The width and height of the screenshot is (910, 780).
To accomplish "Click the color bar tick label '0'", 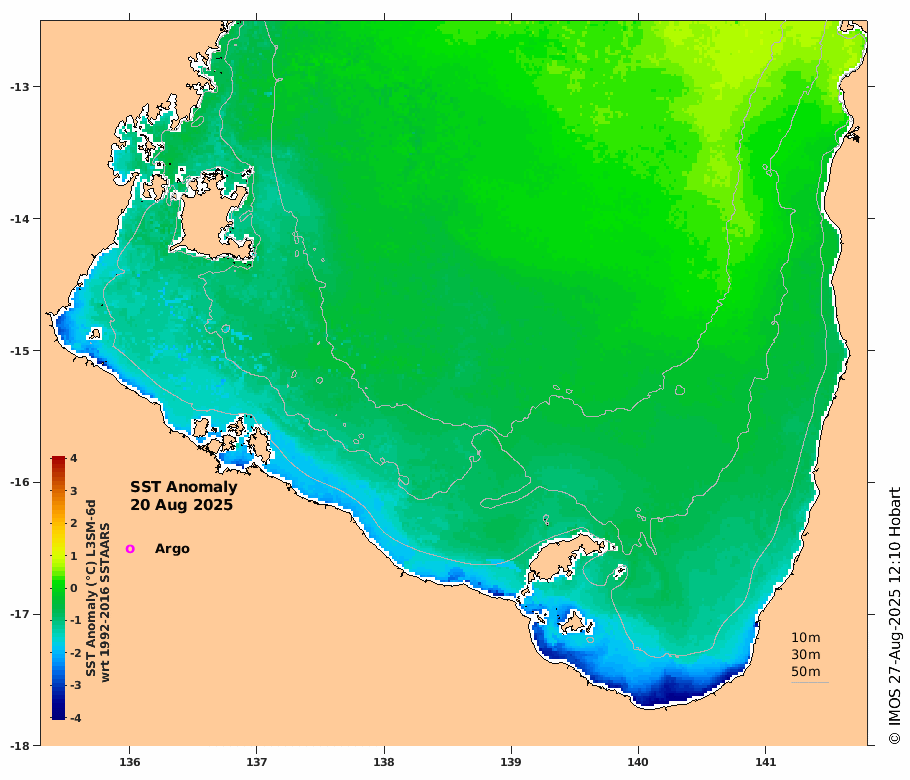I will 74,588.
